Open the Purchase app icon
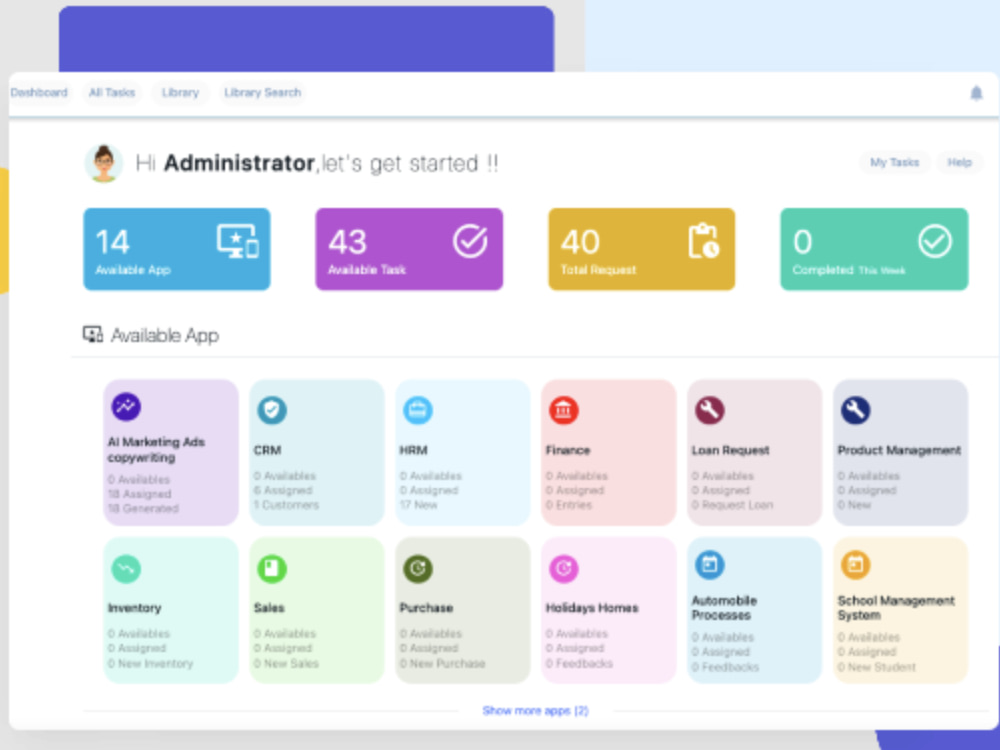 point(418,568)
